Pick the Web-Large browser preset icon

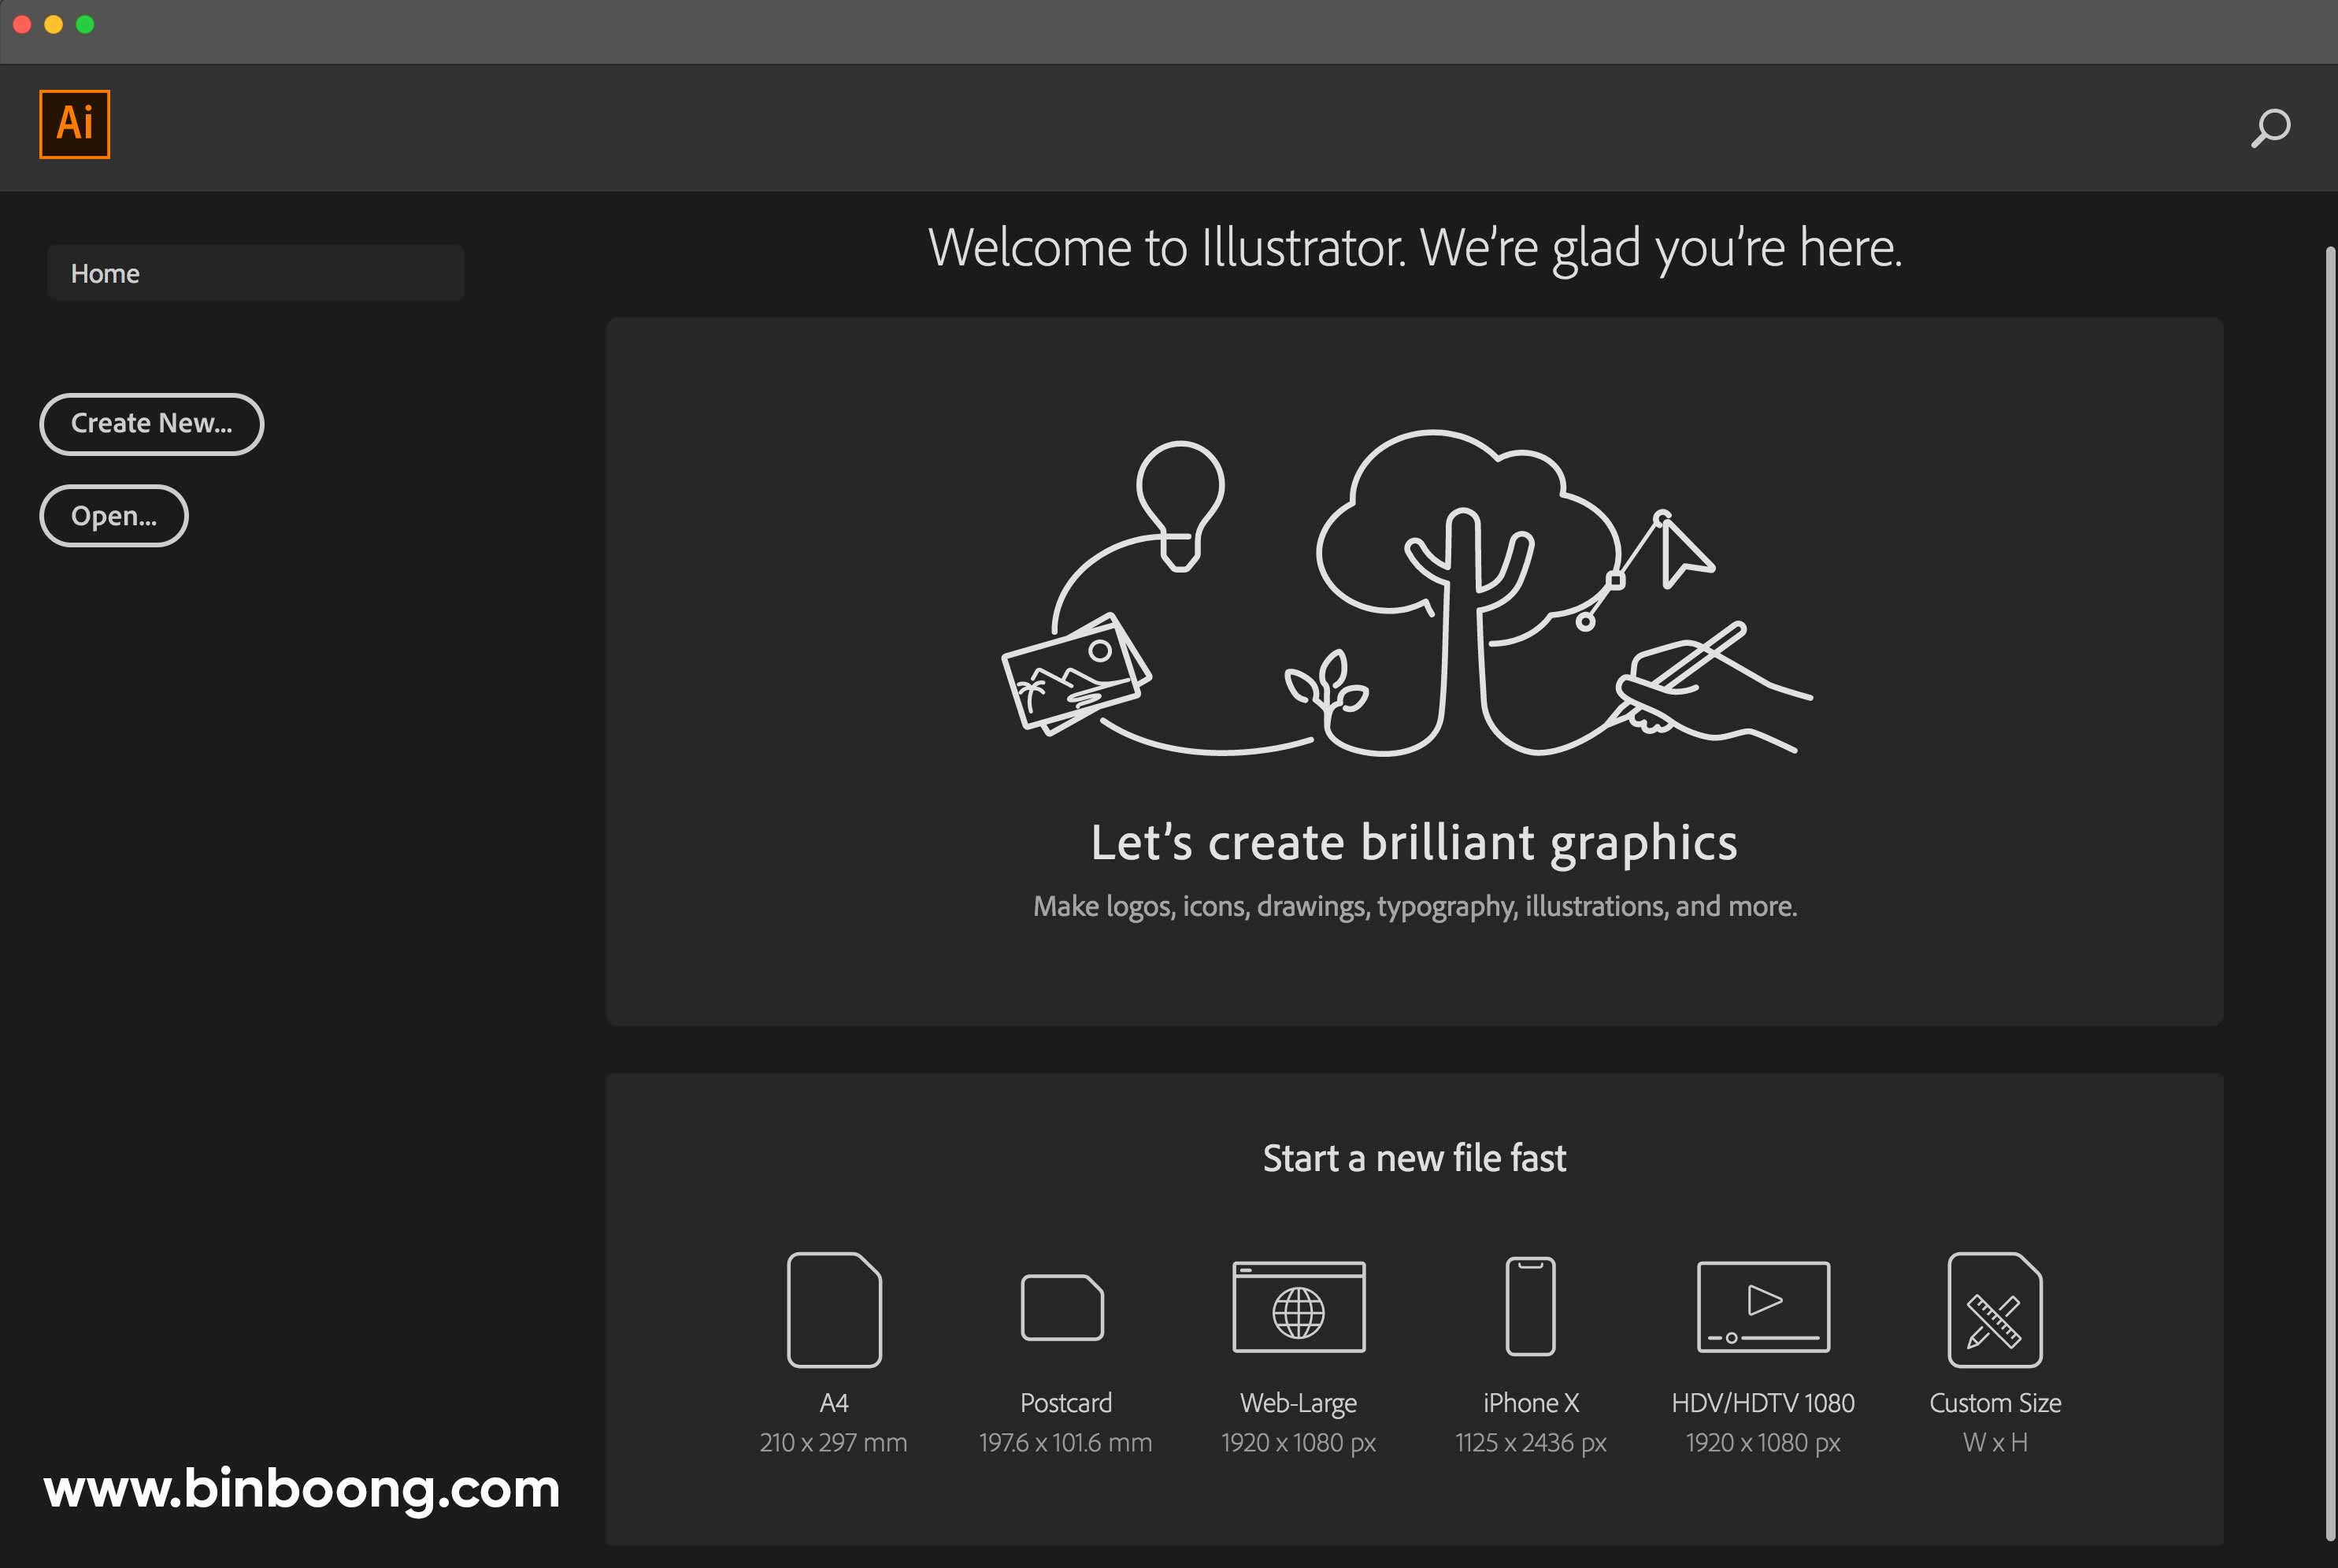point(1298,1307)
